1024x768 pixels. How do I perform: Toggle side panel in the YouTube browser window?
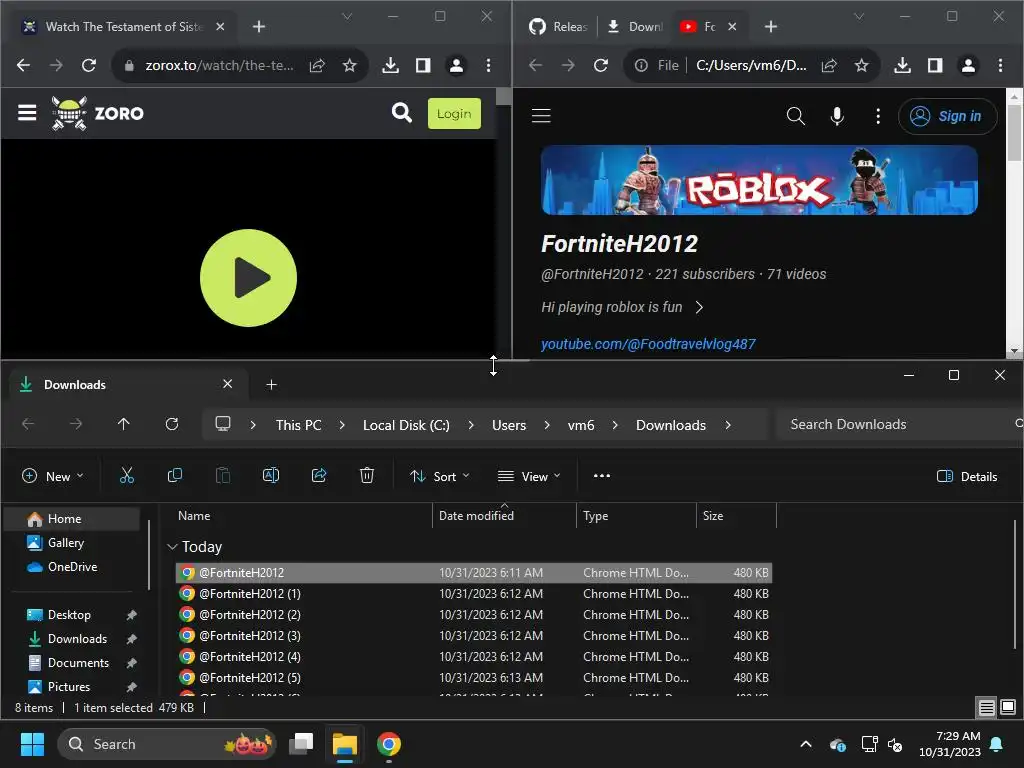pos(935,65)
